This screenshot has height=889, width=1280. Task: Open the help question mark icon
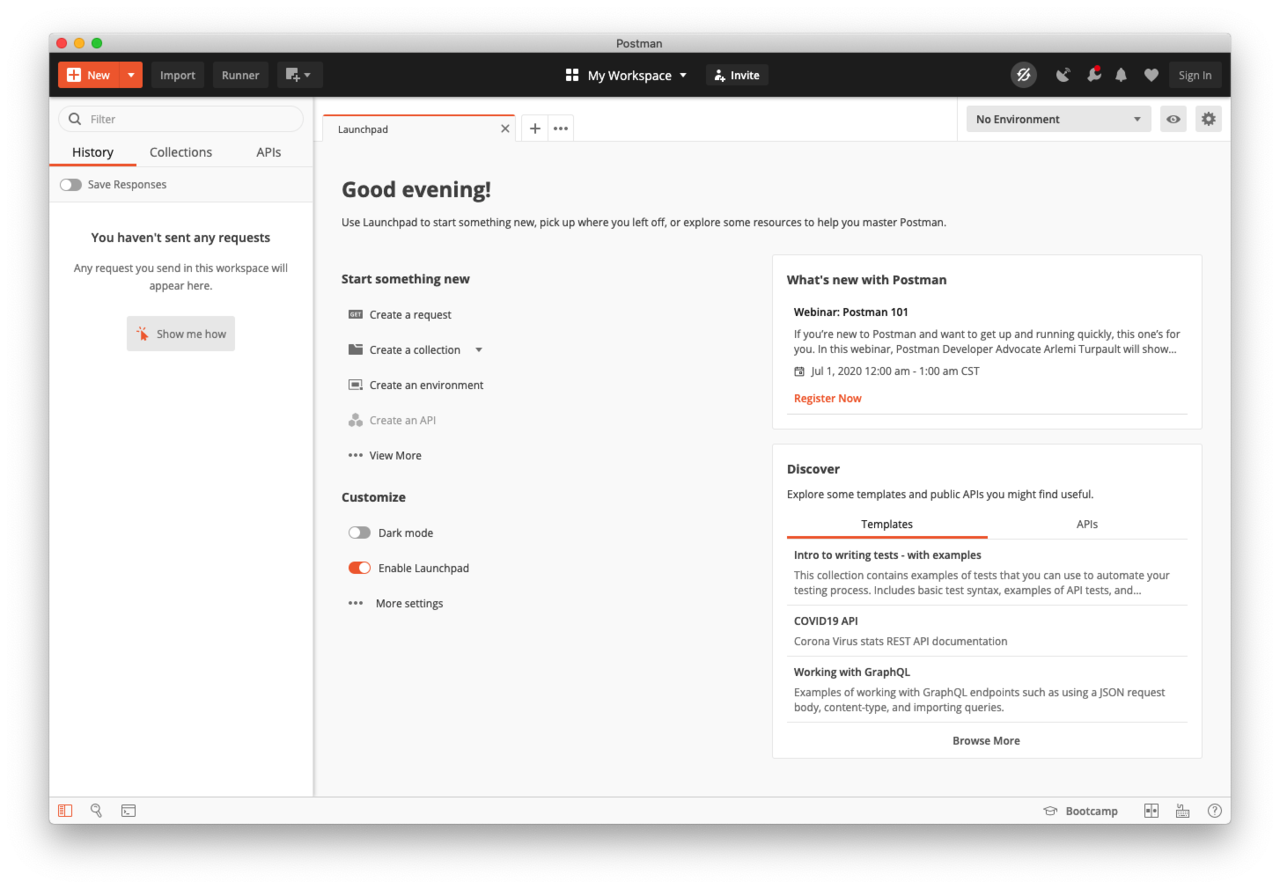pyautogui.click(x=1214, y=811)
